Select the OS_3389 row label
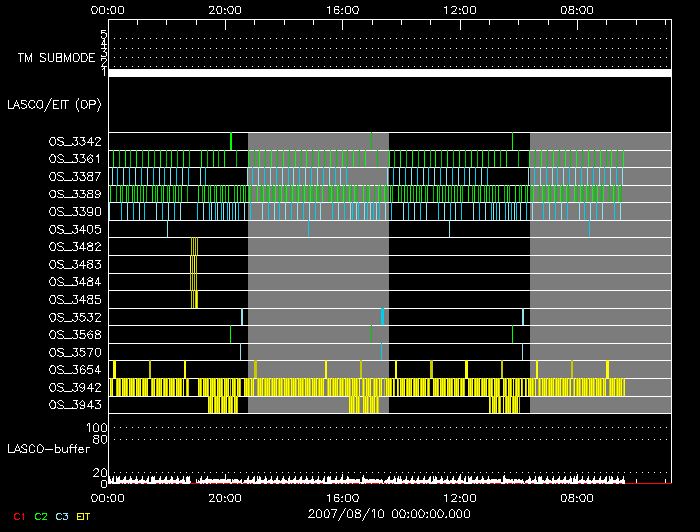700x532 pixels. [75, 194]
